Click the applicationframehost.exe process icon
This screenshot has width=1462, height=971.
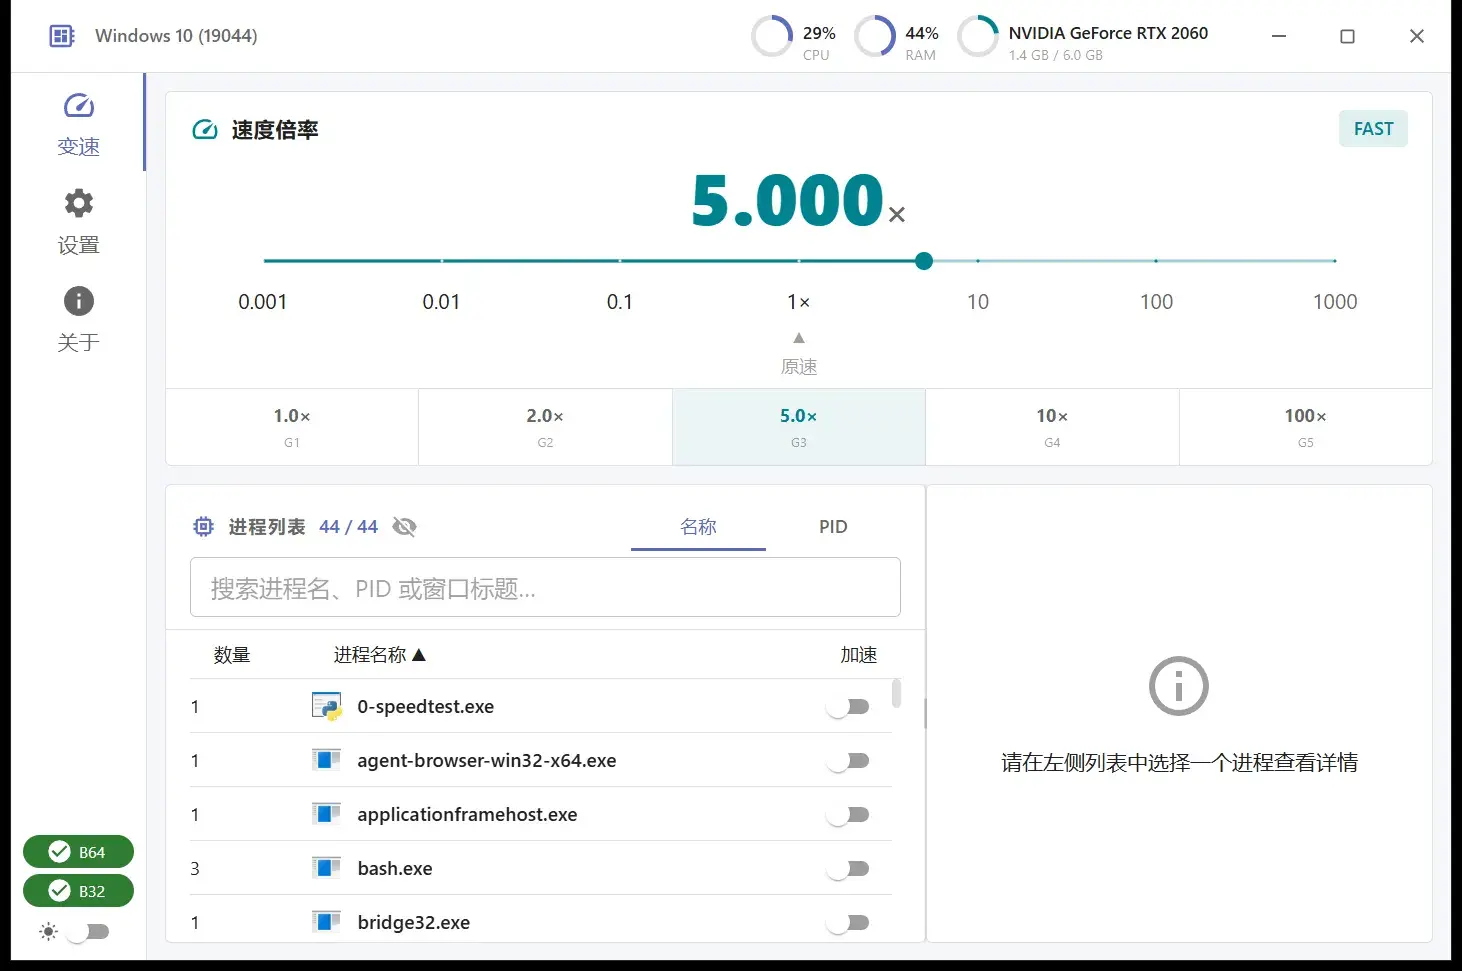click(x=326, y=814)
